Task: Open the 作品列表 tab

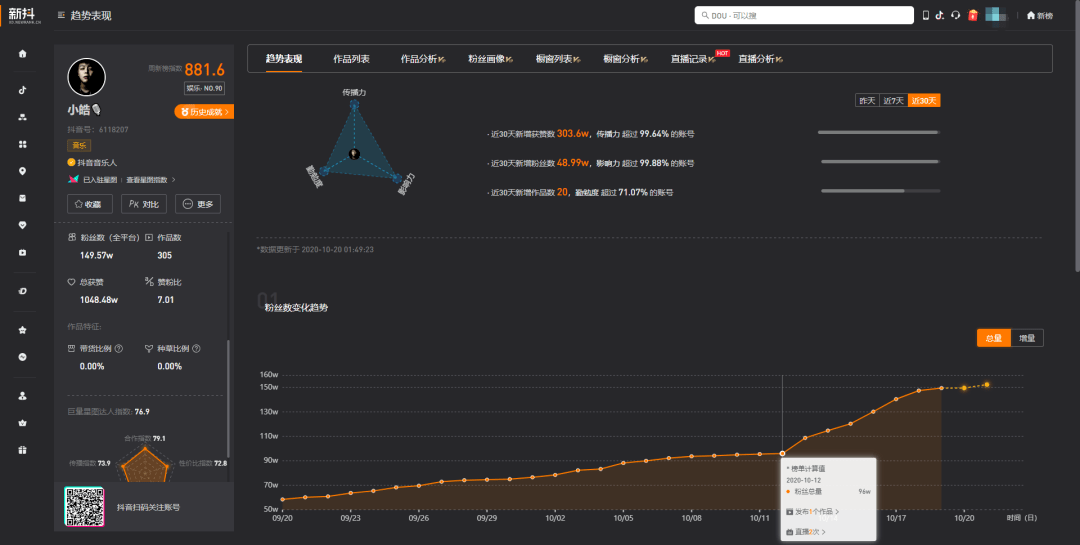Action: click(351, 59)
